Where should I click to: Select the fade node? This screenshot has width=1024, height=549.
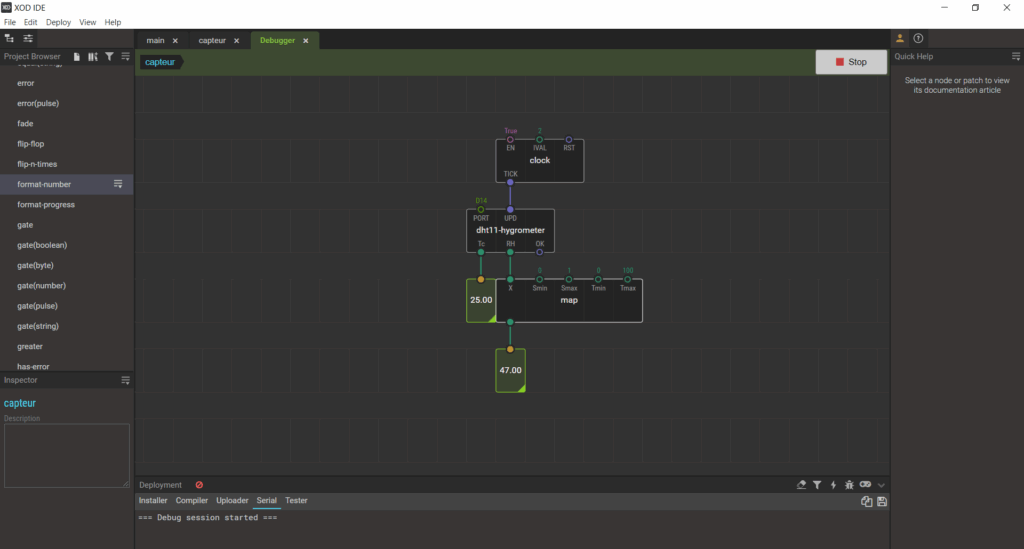67,123
